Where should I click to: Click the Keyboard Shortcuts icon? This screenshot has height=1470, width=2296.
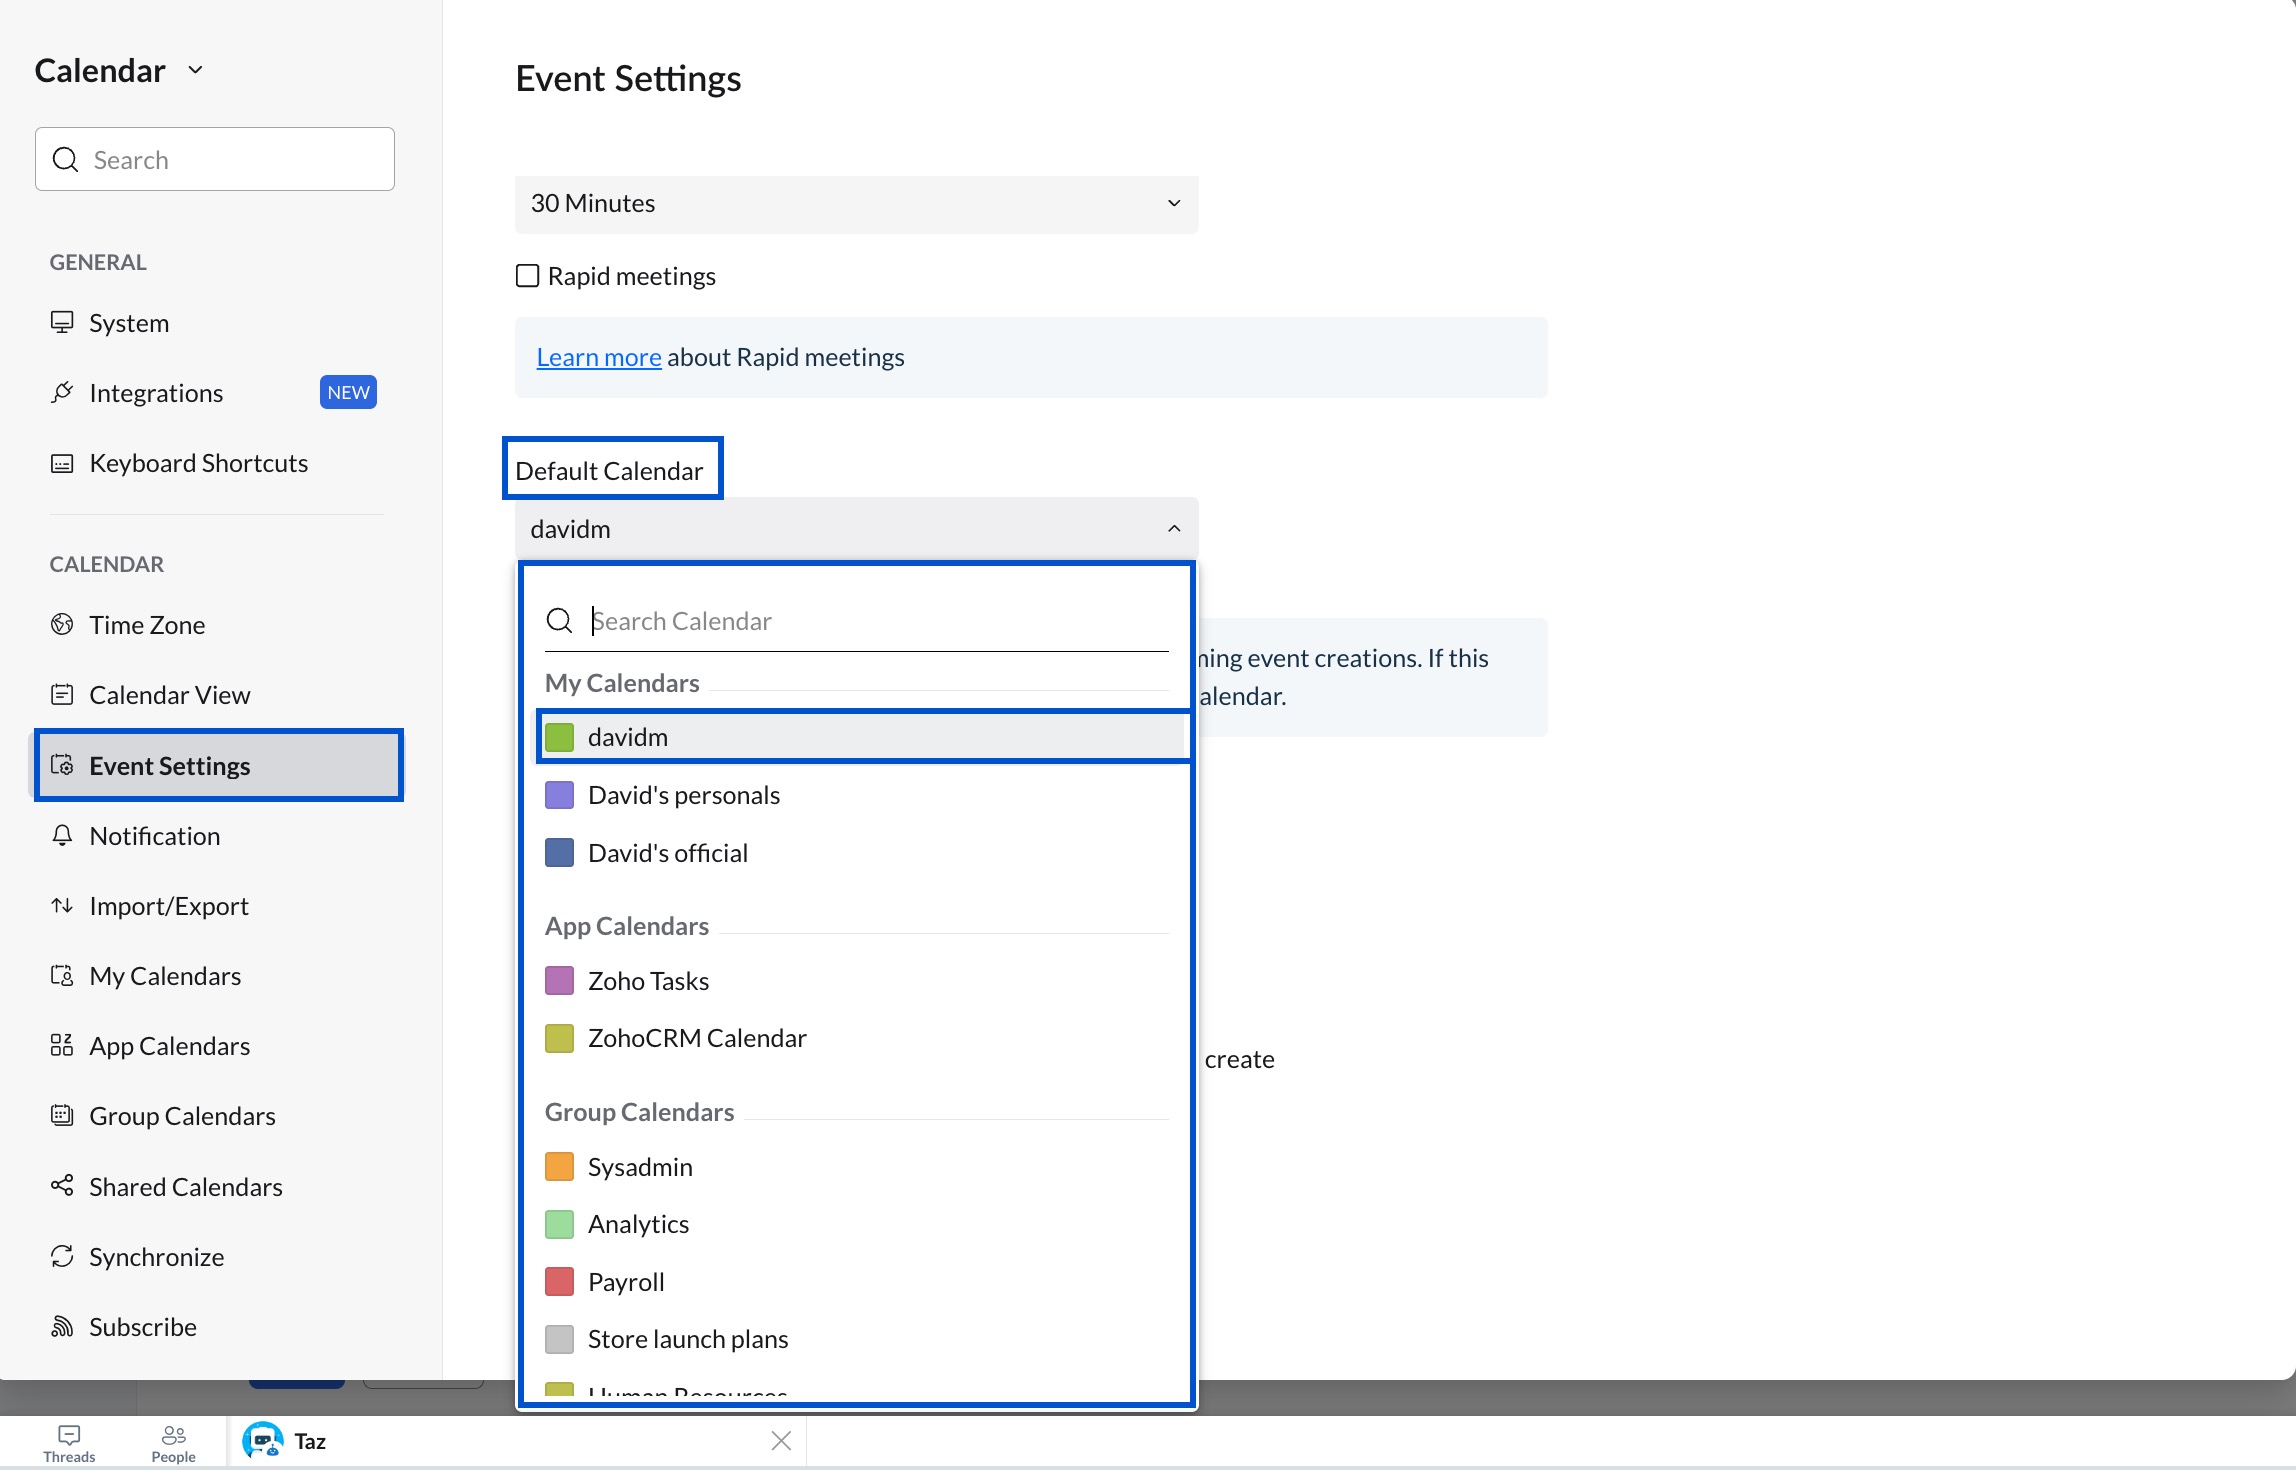coord(62,463)
